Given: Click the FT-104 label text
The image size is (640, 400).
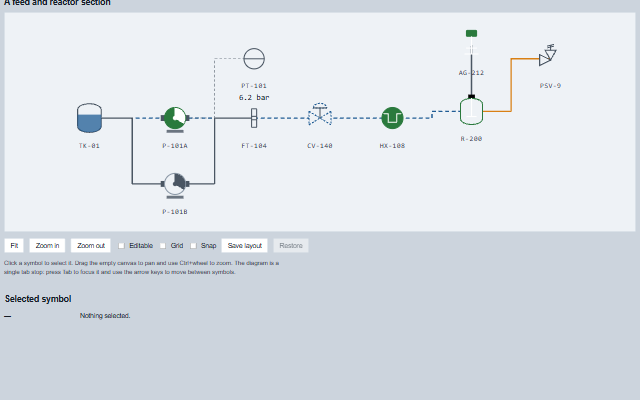Looking at the screenshot, I should click(x=254, y=146).
